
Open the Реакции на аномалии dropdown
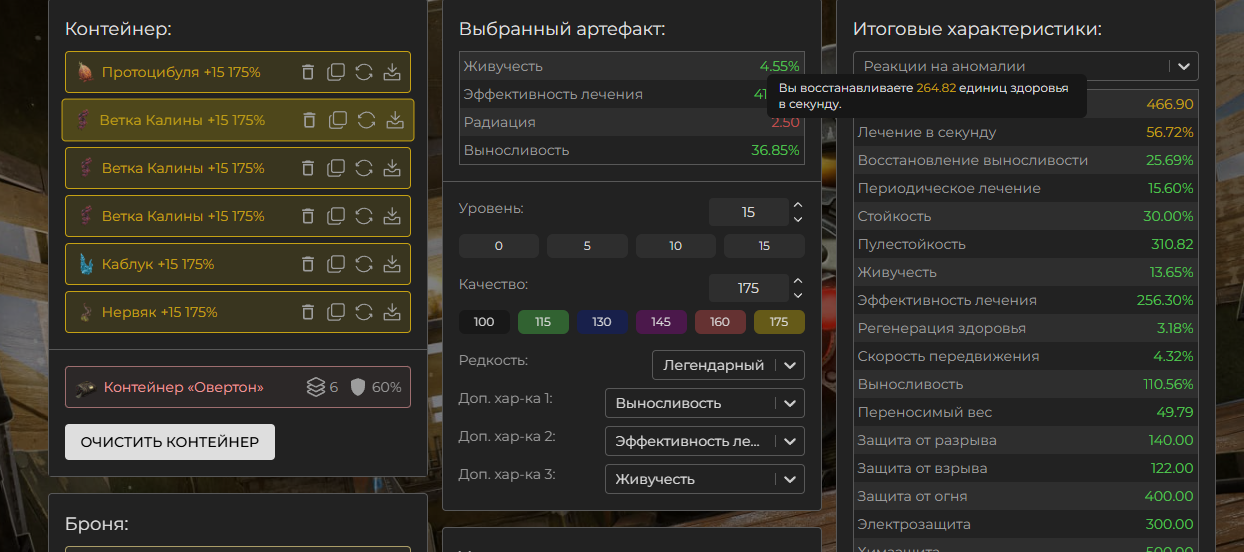click(1025, 67)
